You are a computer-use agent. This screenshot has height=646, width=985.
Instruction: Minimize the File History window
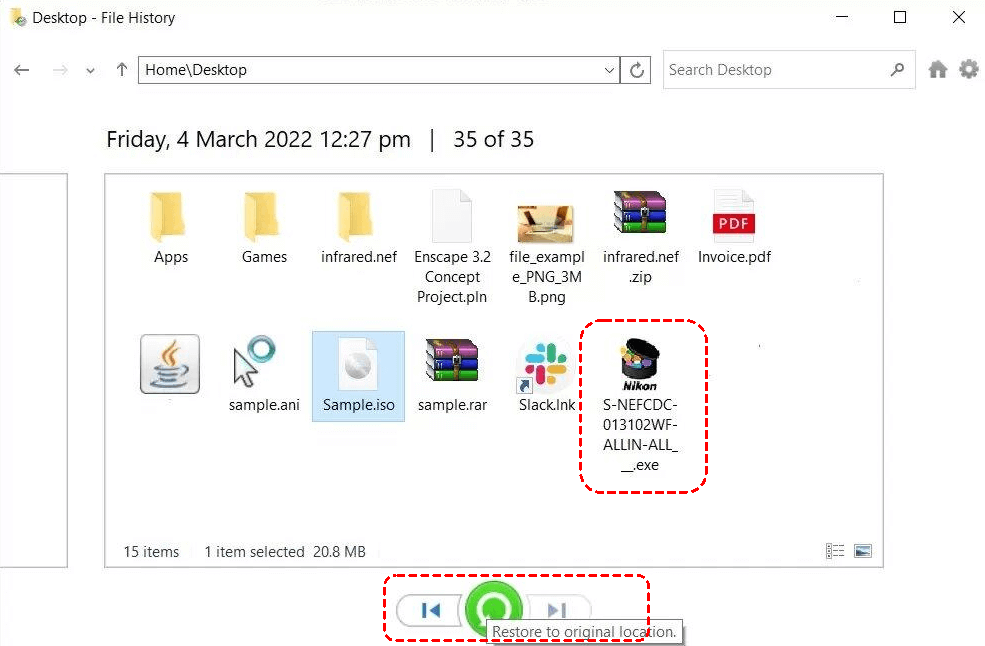(x=842, y=17)
